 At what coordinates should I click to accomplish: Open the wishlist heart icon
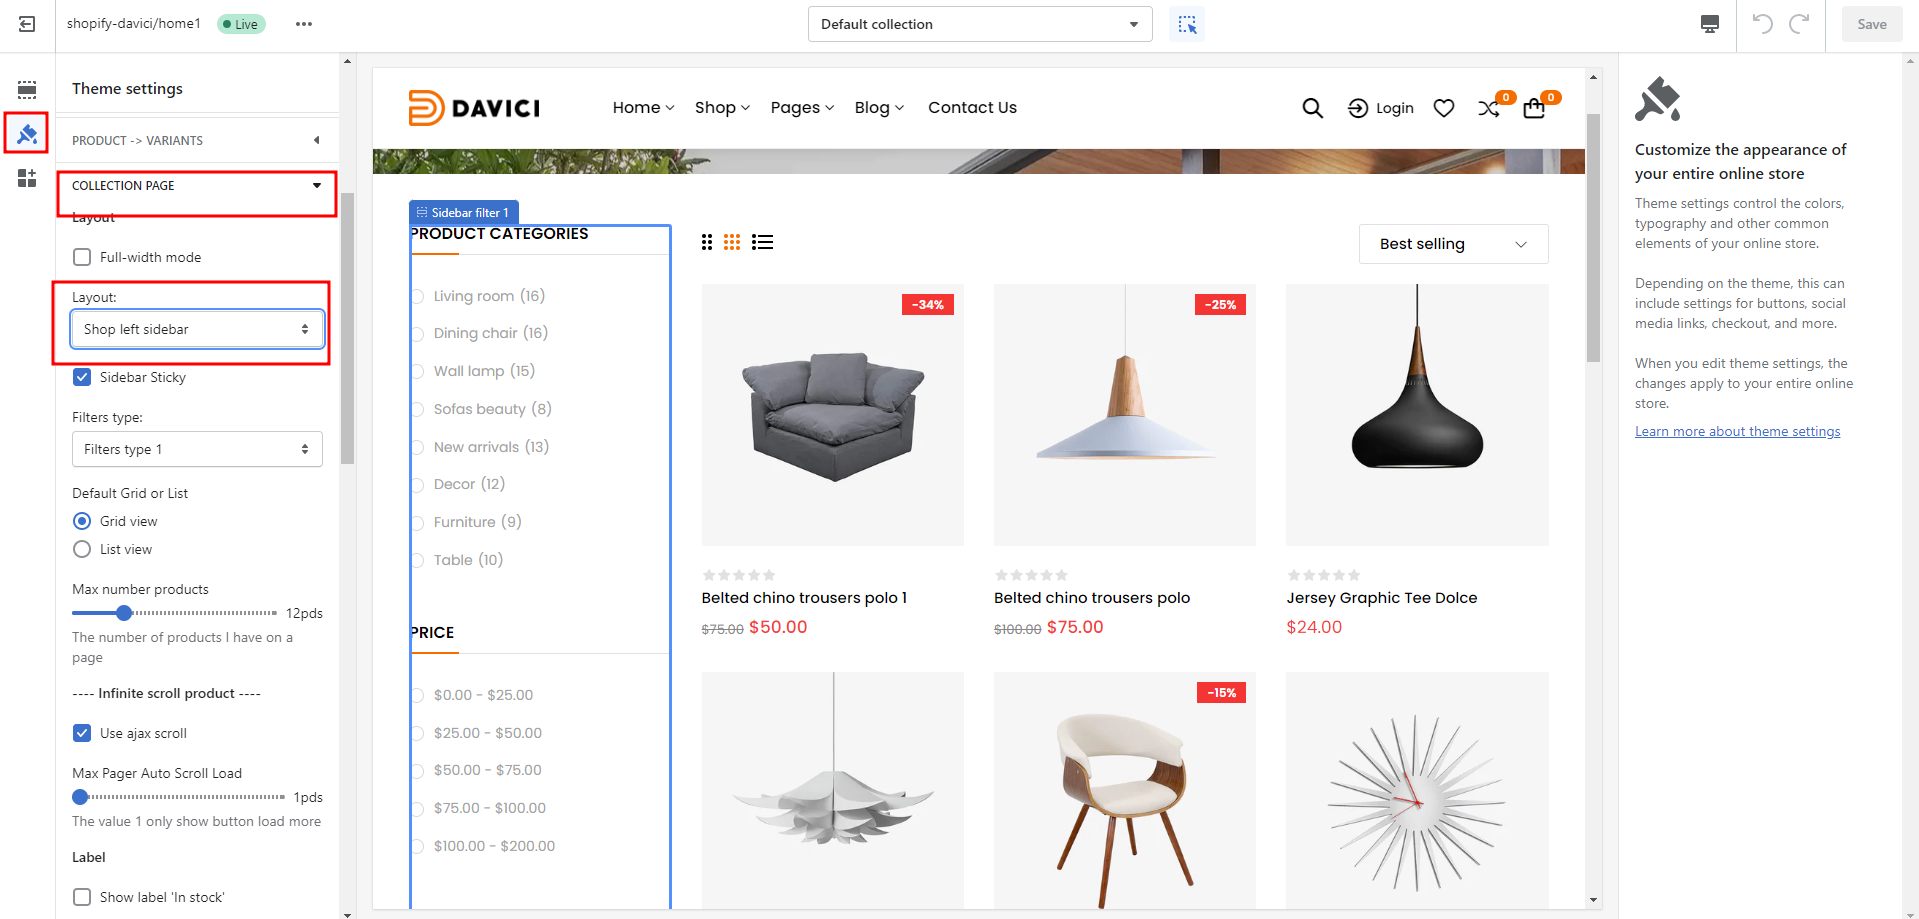coord(1443,108)
